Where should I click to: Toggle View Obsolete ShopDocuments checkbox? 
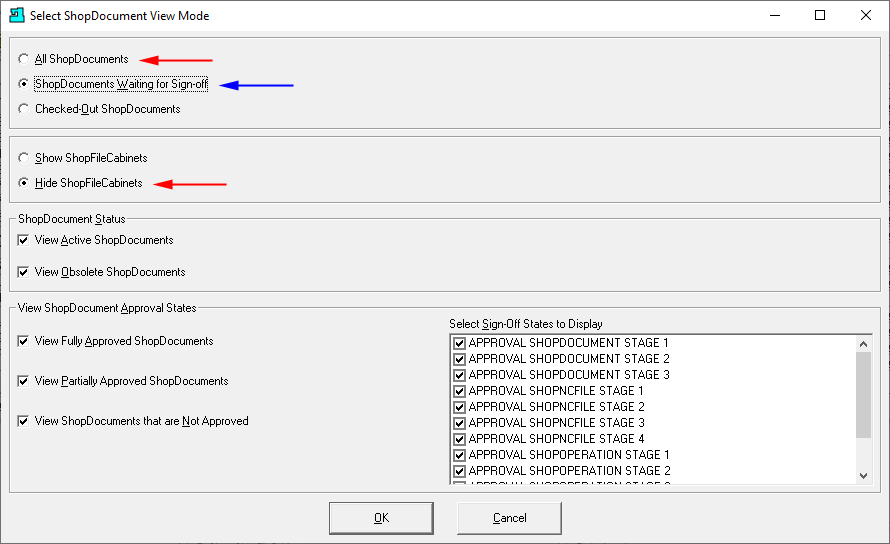(x=23, y=272)
